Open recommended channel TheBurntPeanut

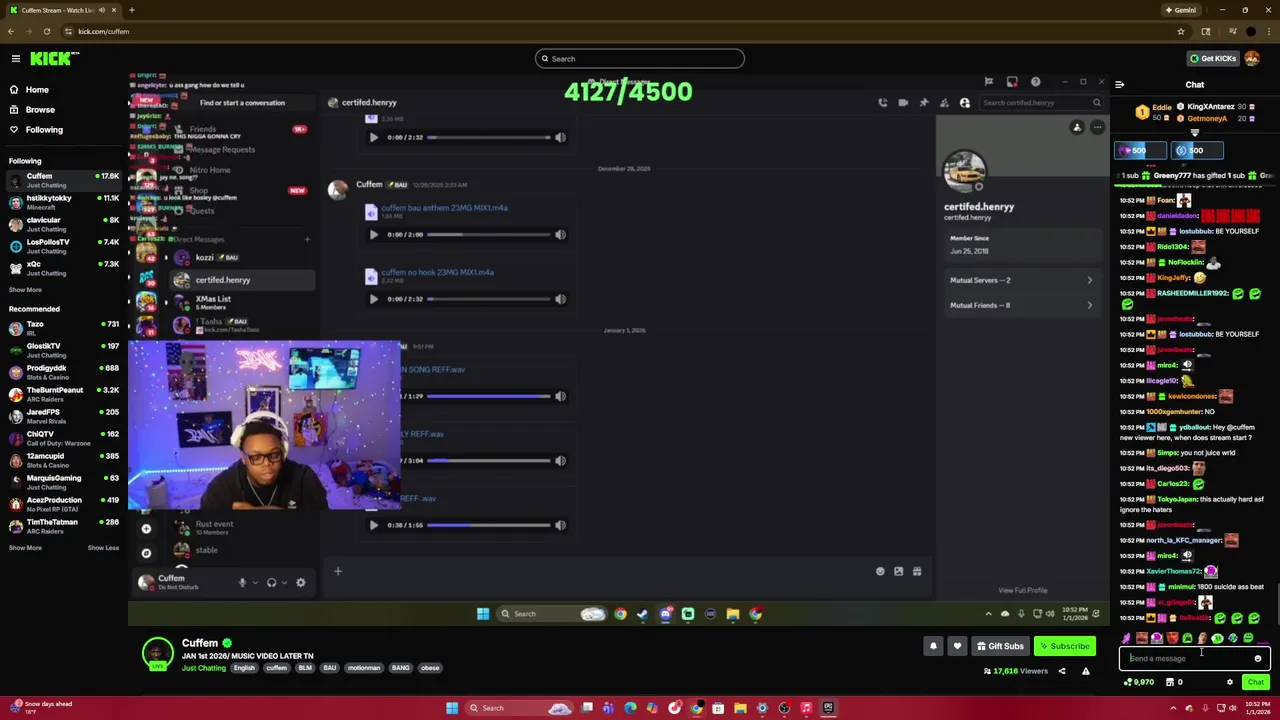(x=62, y=394)
